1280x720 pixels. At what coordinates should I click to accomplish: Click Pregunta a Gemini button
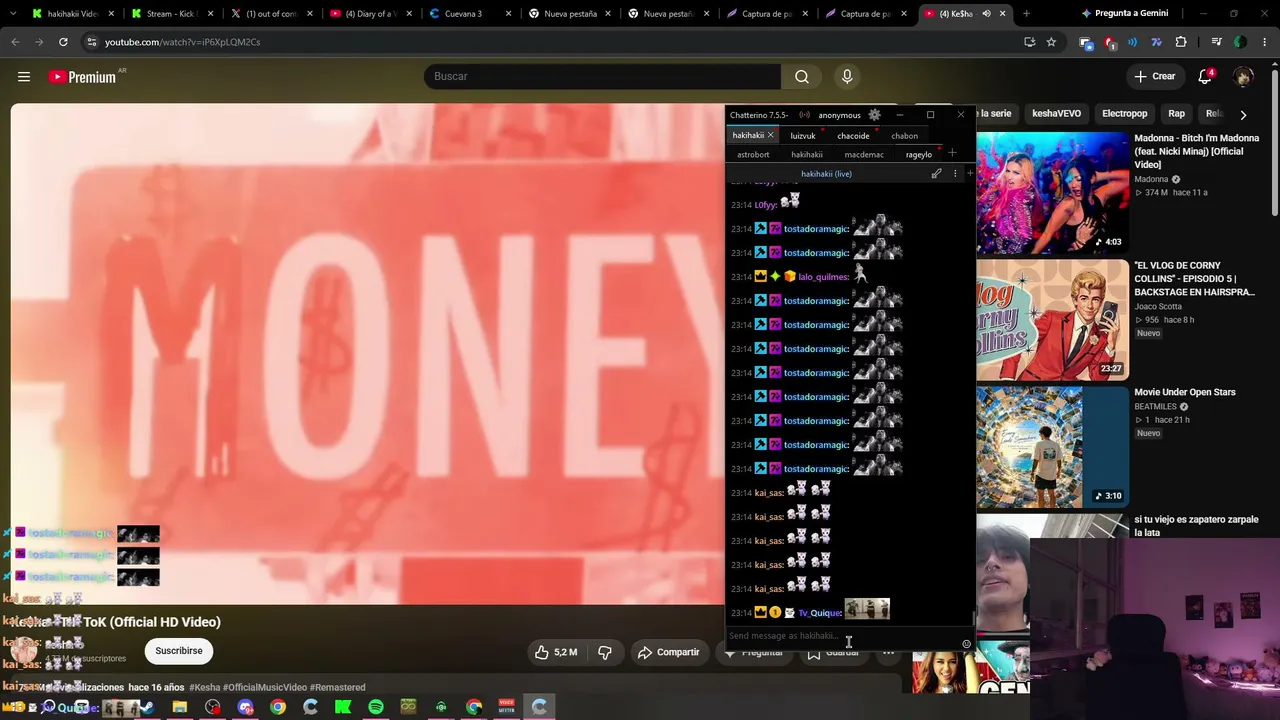1124,14
